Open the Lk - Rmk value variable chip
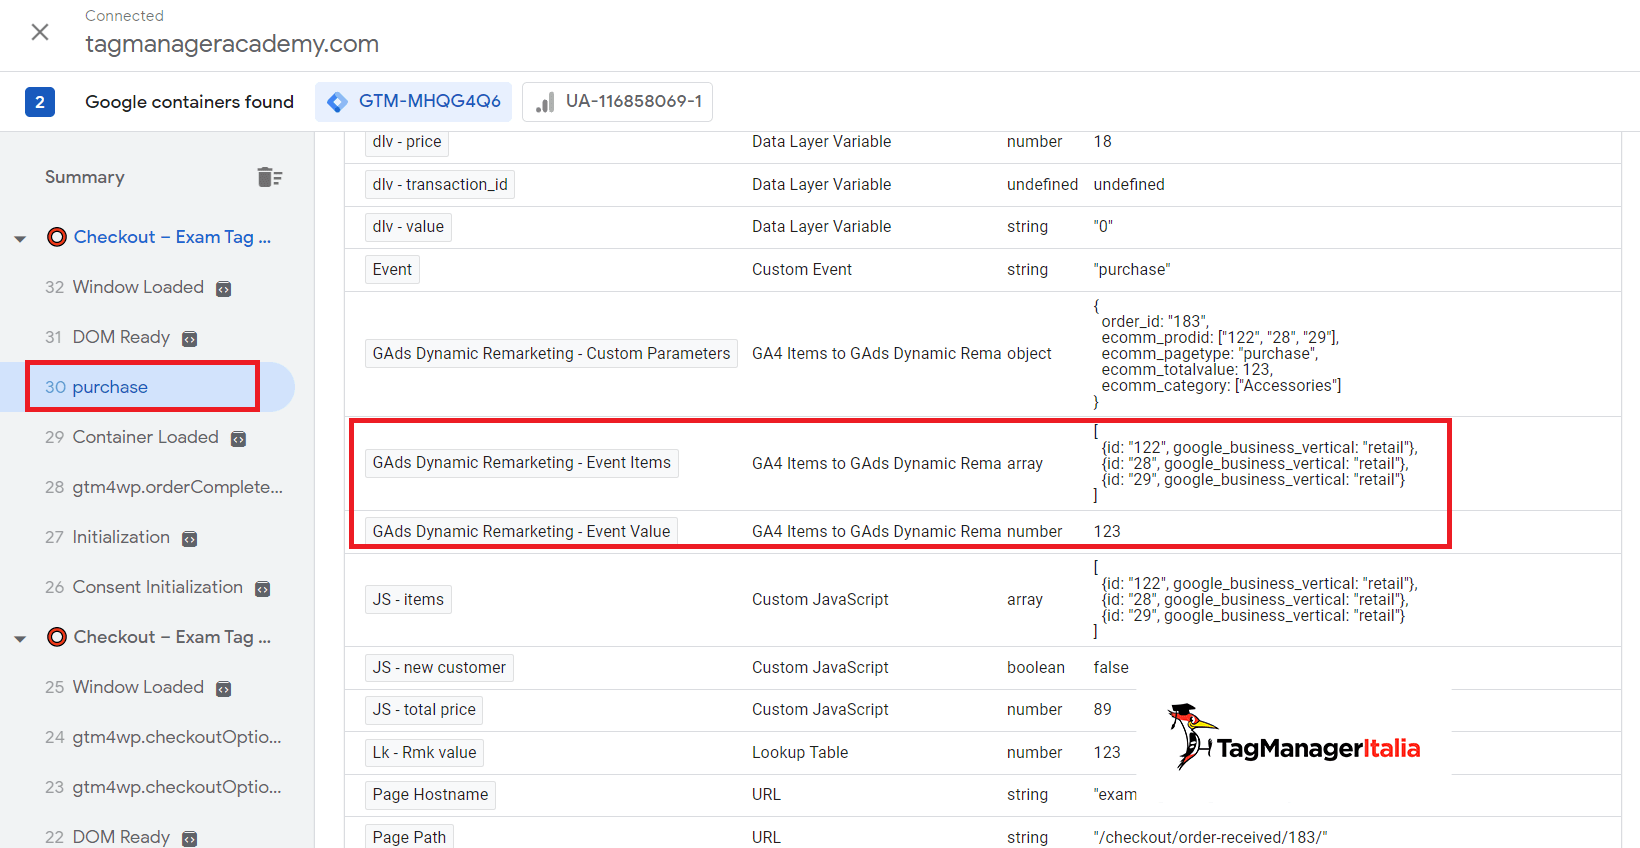 point(425,752)
